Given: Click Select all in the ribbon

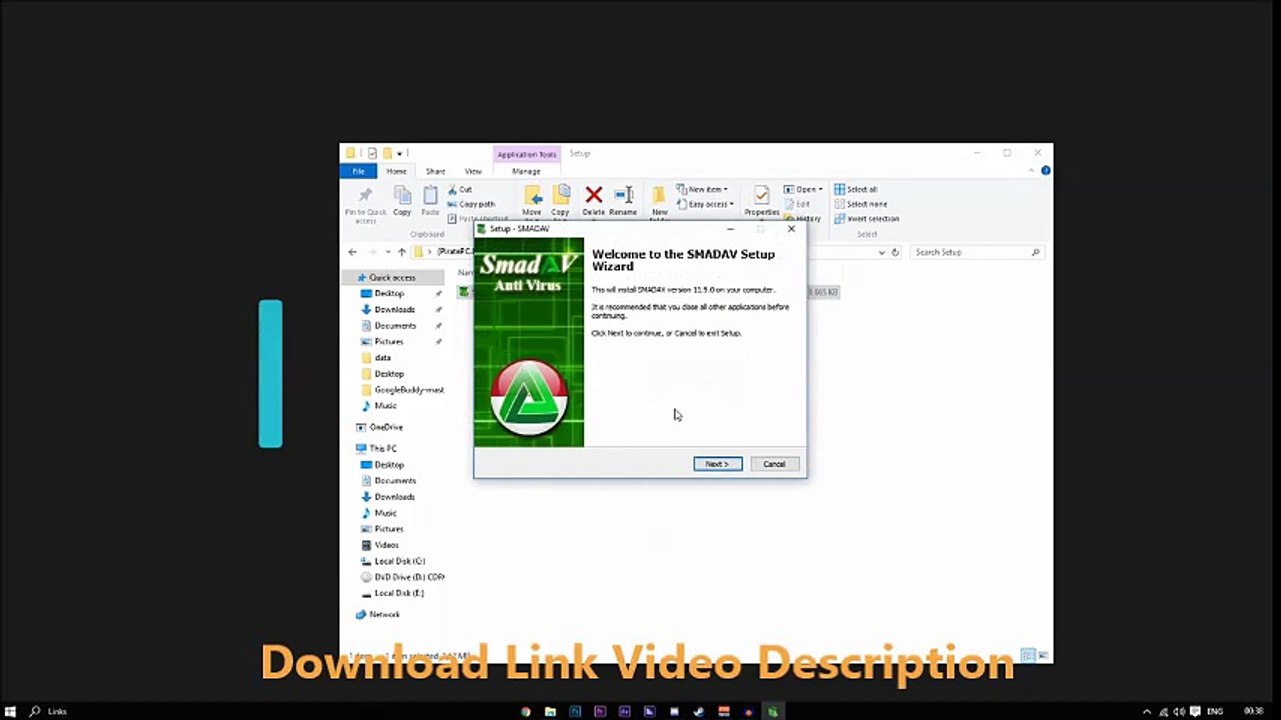Looking at the screenshot, I should point(855,189).
